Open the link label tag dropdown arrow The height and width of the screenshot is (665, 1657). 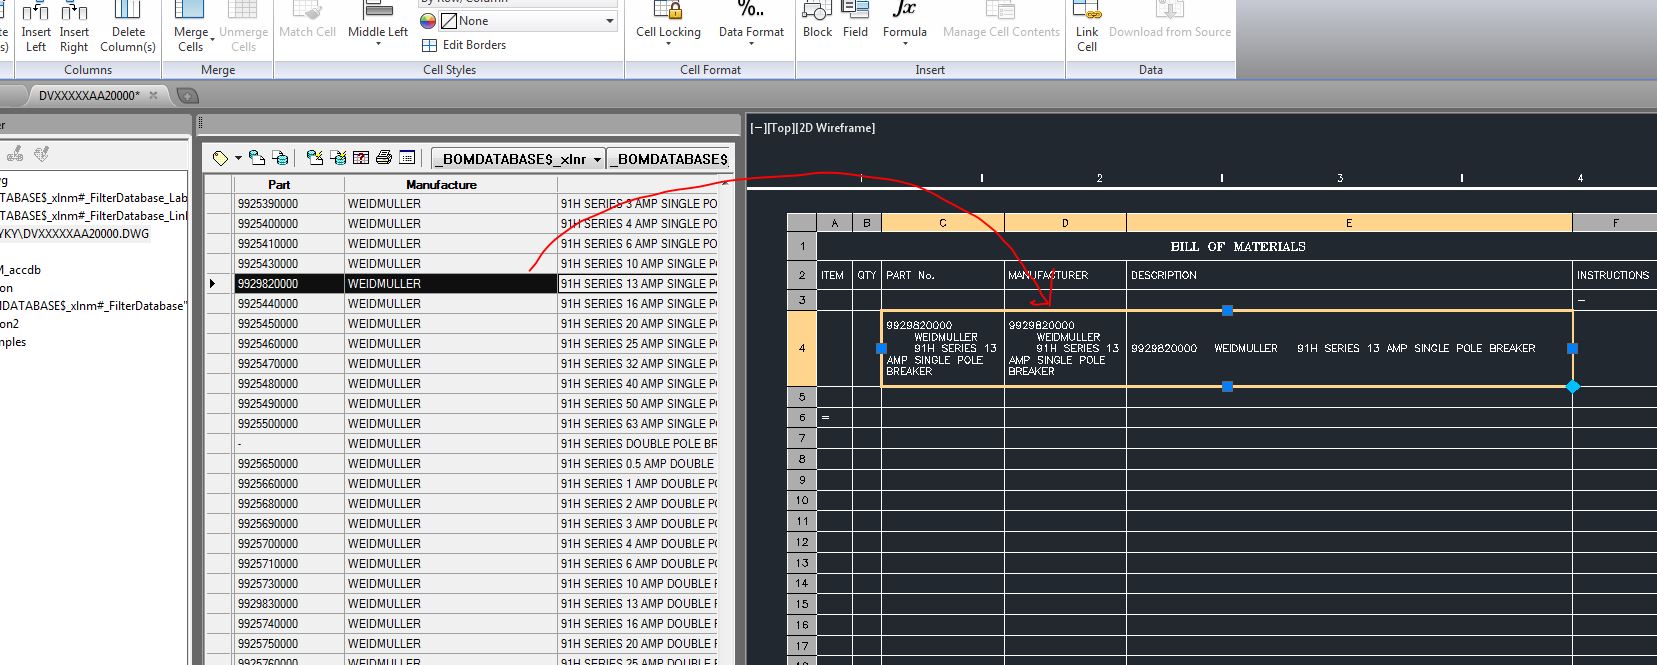(239, 158)
